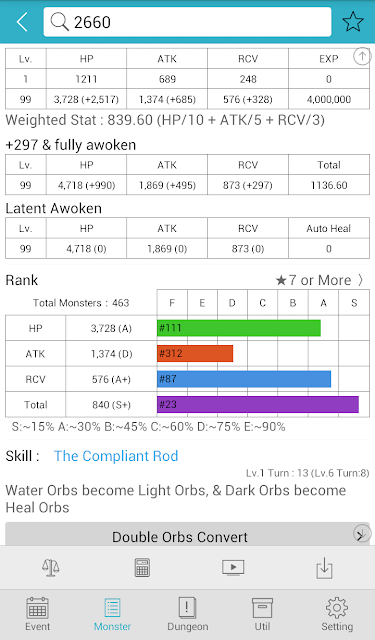Mark monster as favorite with star icon
Screen dimensions: 375x640
(353, 22)
